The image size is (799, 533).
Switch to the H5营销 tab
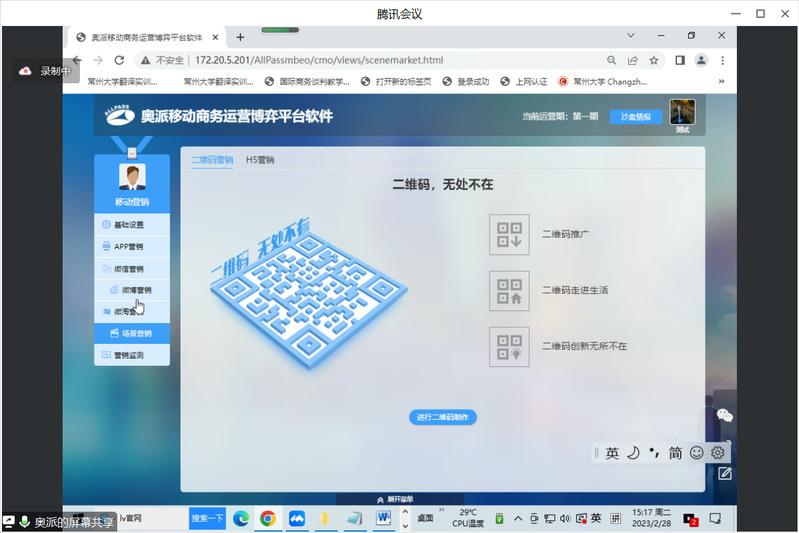coord(260,160)
